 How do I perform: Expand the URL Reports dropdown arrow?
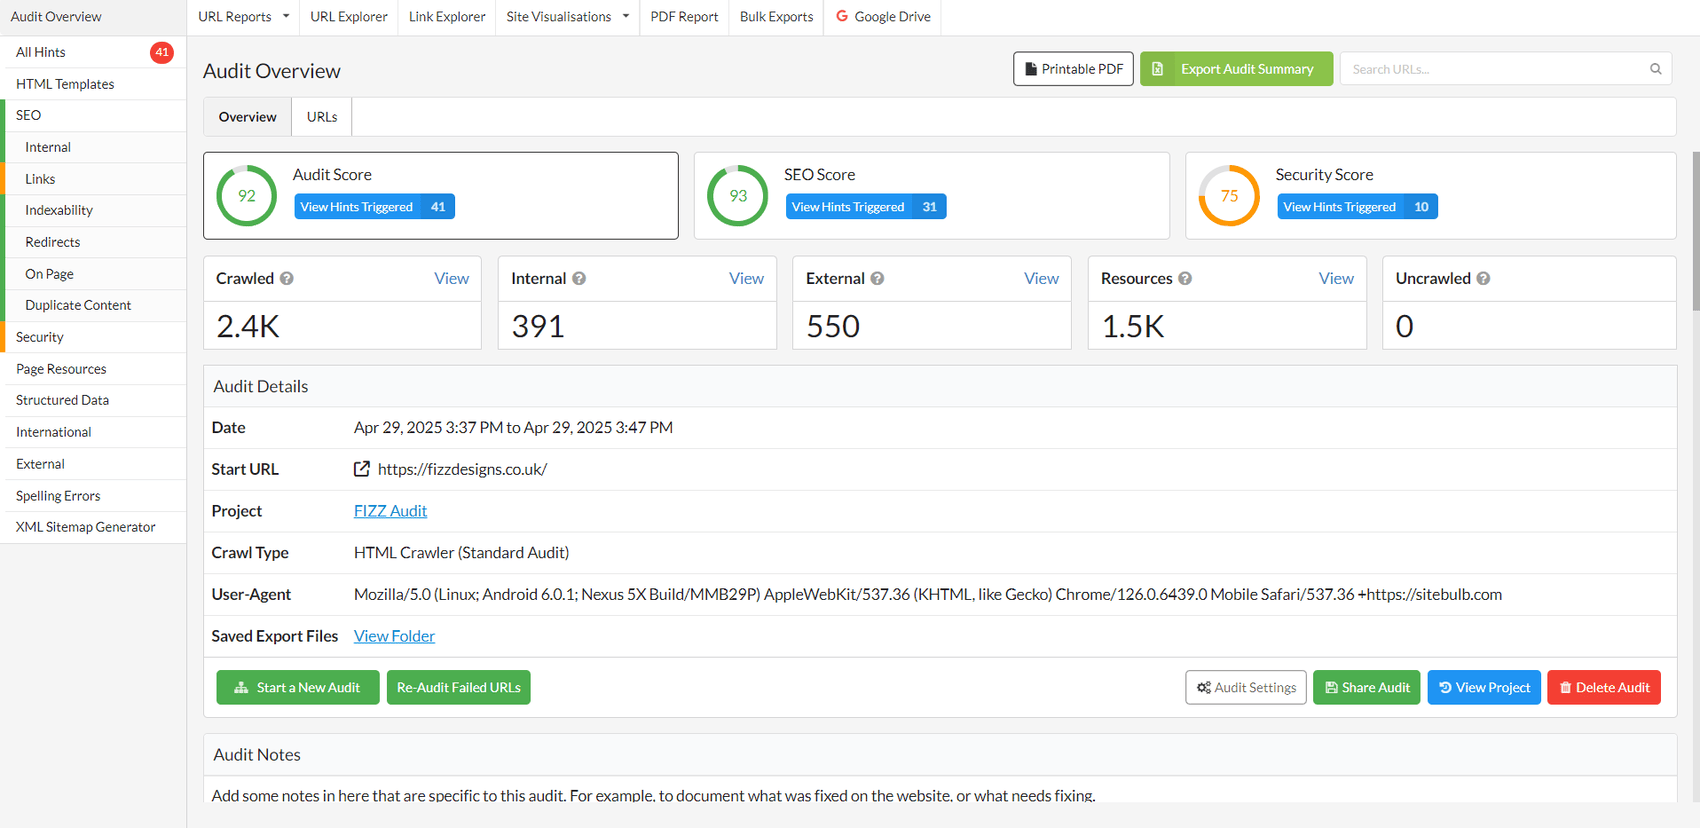click(x=286, y=16)
